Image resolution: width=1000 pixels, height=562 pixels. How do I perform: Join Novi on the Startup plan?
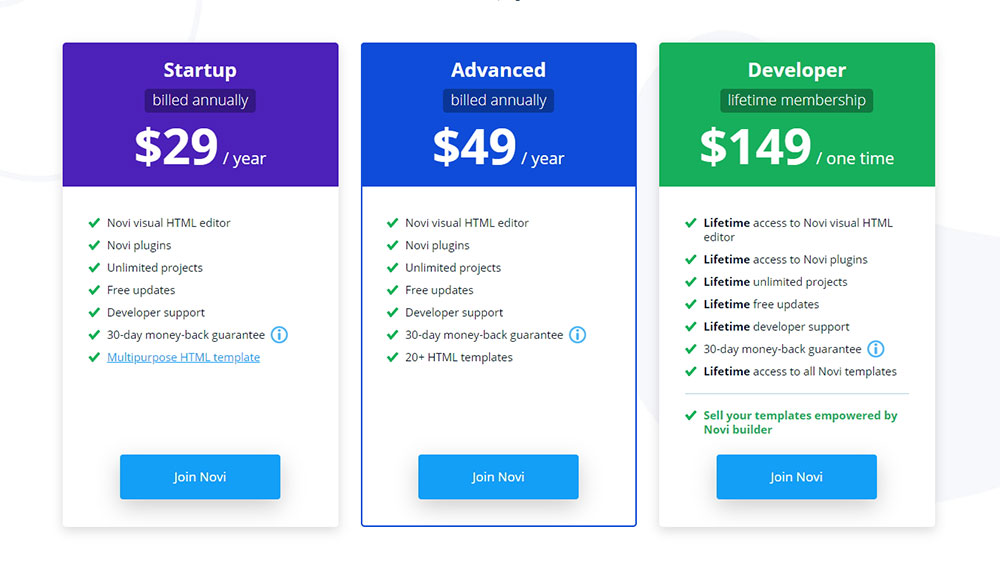coord(200,477)
